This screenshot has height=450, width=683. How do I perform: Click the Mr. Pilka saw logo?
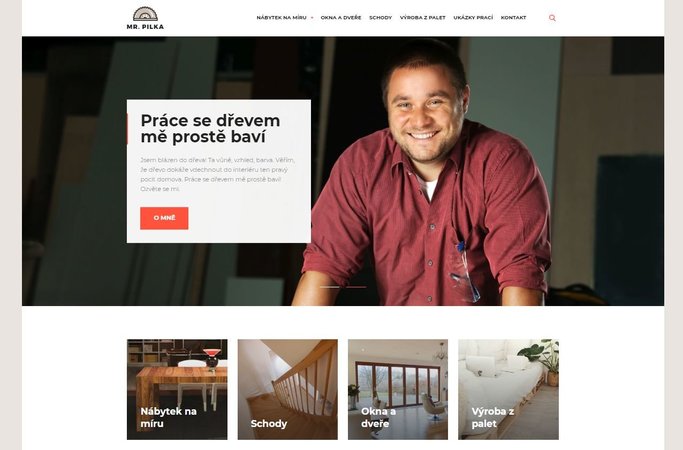(145, 14)
